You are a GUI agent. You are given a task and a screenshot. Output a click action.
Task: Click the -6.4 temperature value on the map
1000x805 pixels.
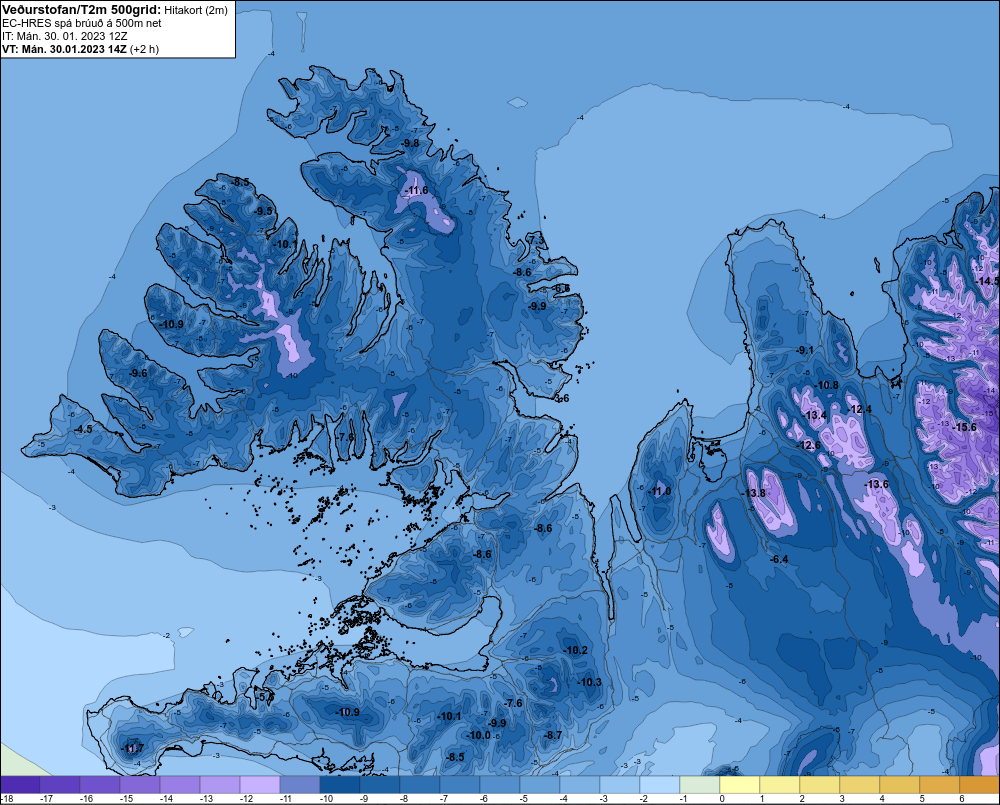[779, 559]
